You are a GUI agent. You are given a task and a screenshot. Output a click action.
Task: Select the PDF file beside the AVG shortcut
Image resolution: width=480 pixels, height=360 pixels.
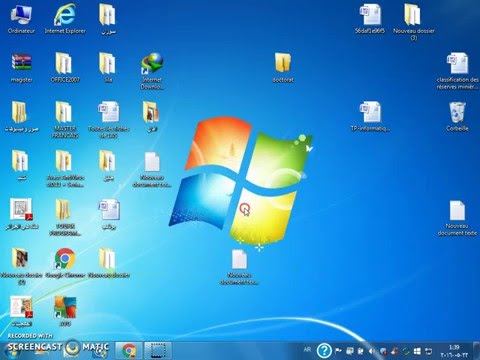[21, 311]
